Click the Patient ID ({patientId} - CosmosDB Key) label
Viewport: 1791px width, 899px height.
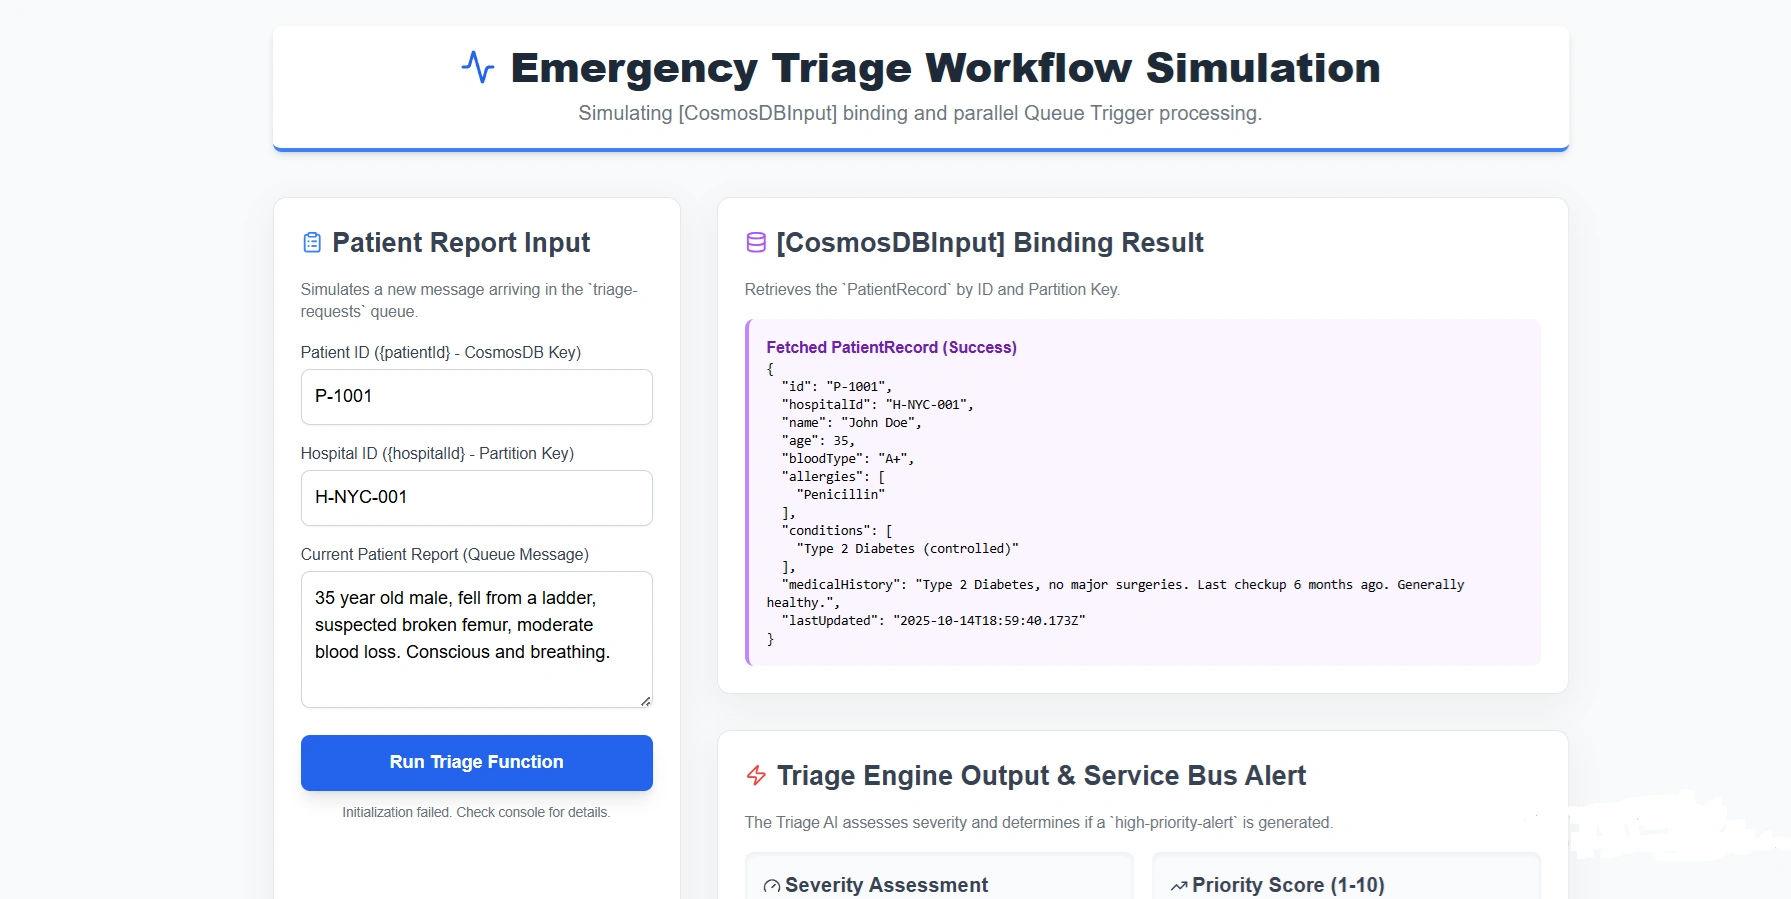[x=441, y=353]
